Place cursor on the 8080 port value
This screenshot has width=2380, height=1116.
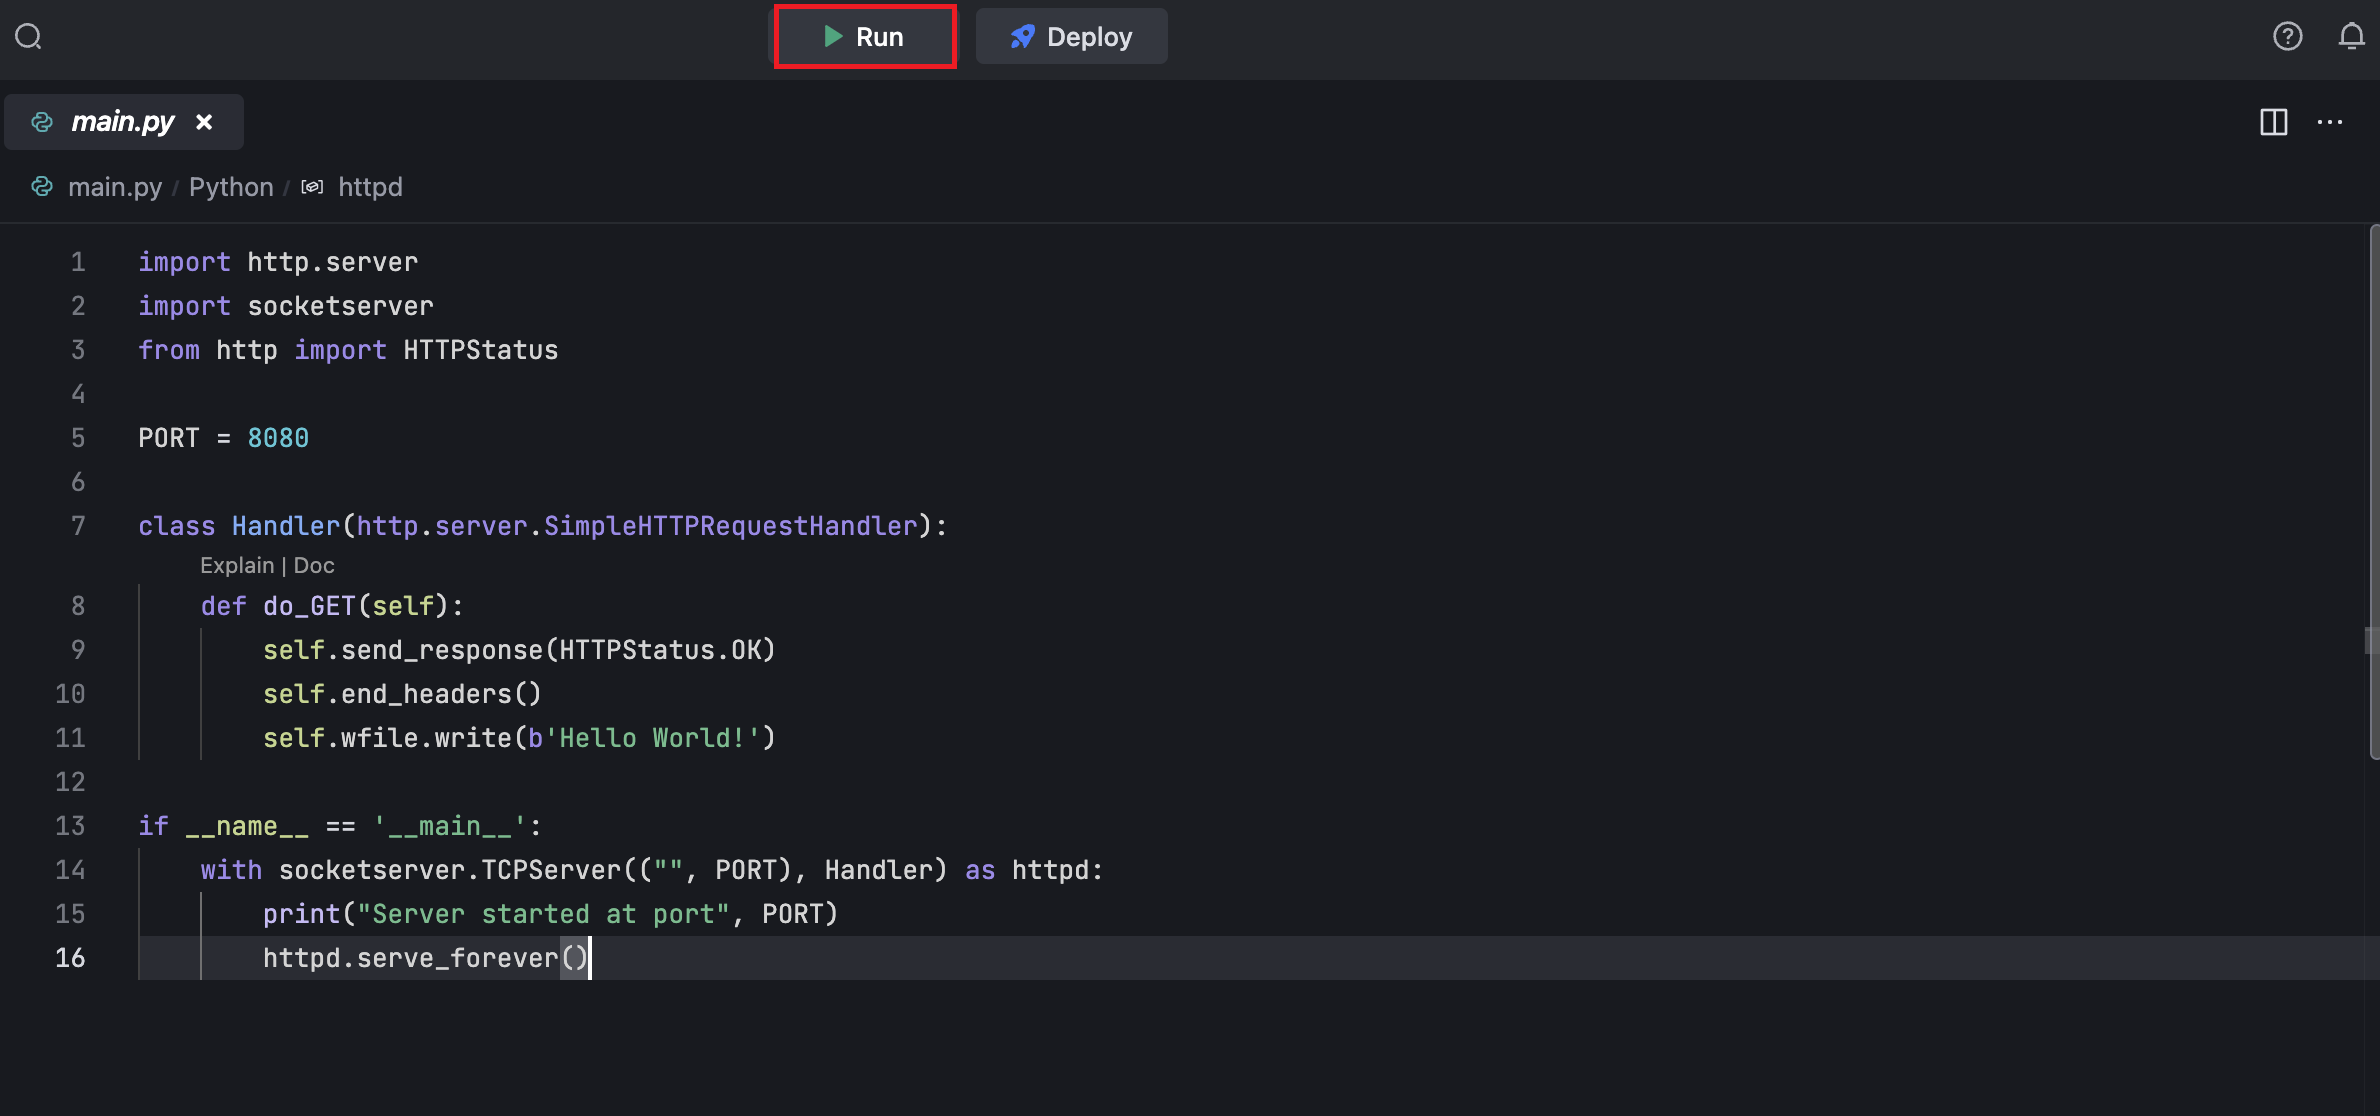pyautogui.click(x=278, y=438)
